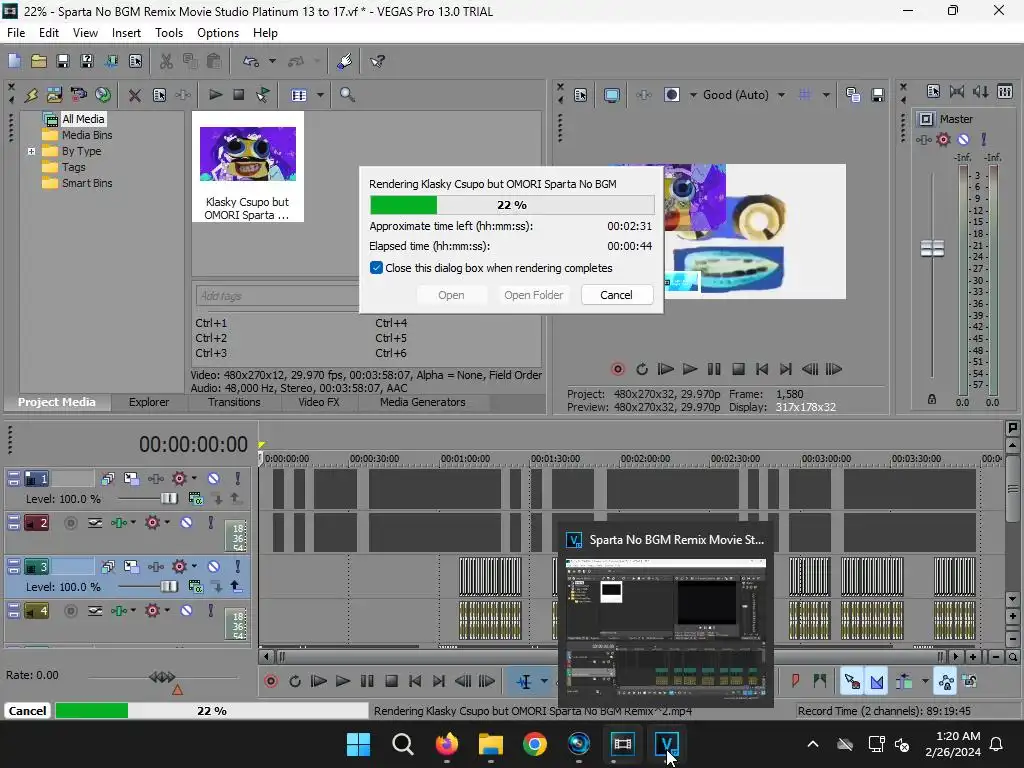Click the Interactive Tutorials hand icon
The image size is (1024, 768).
[x=345, y=61]
